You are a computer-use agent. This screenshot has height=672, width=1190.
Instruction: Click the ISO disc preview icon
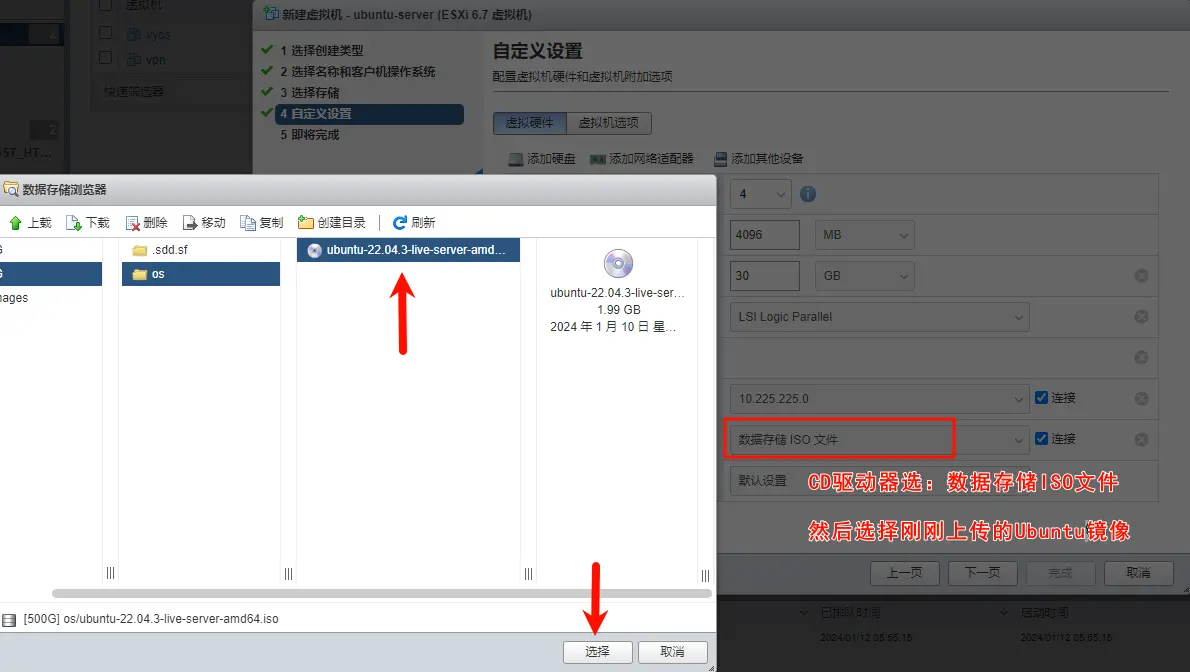click(619, 263)
